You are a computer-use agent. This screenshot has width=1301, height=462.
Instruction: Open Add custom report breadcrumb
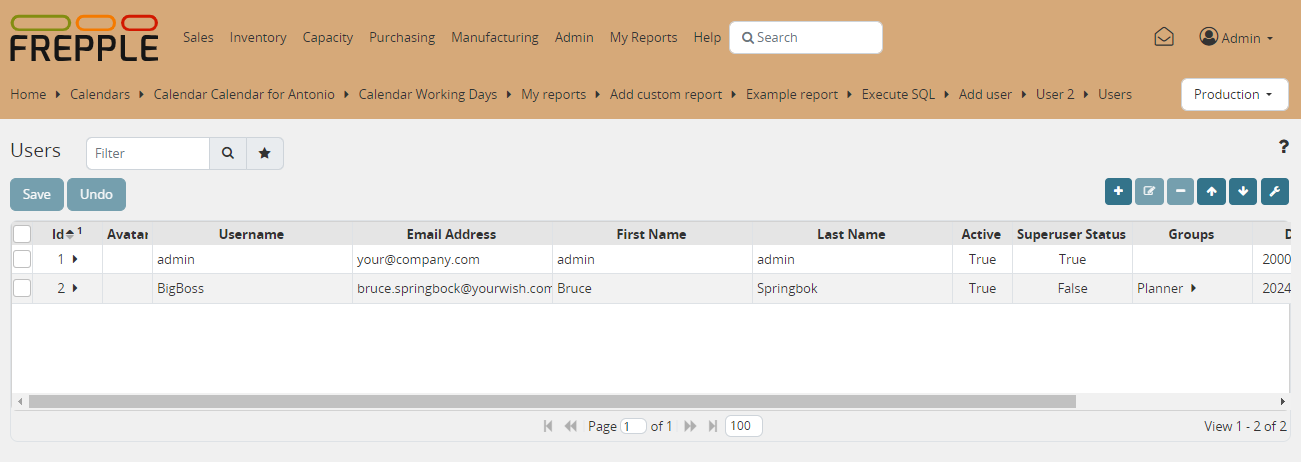pyautogui.click(x=666, y=94)
